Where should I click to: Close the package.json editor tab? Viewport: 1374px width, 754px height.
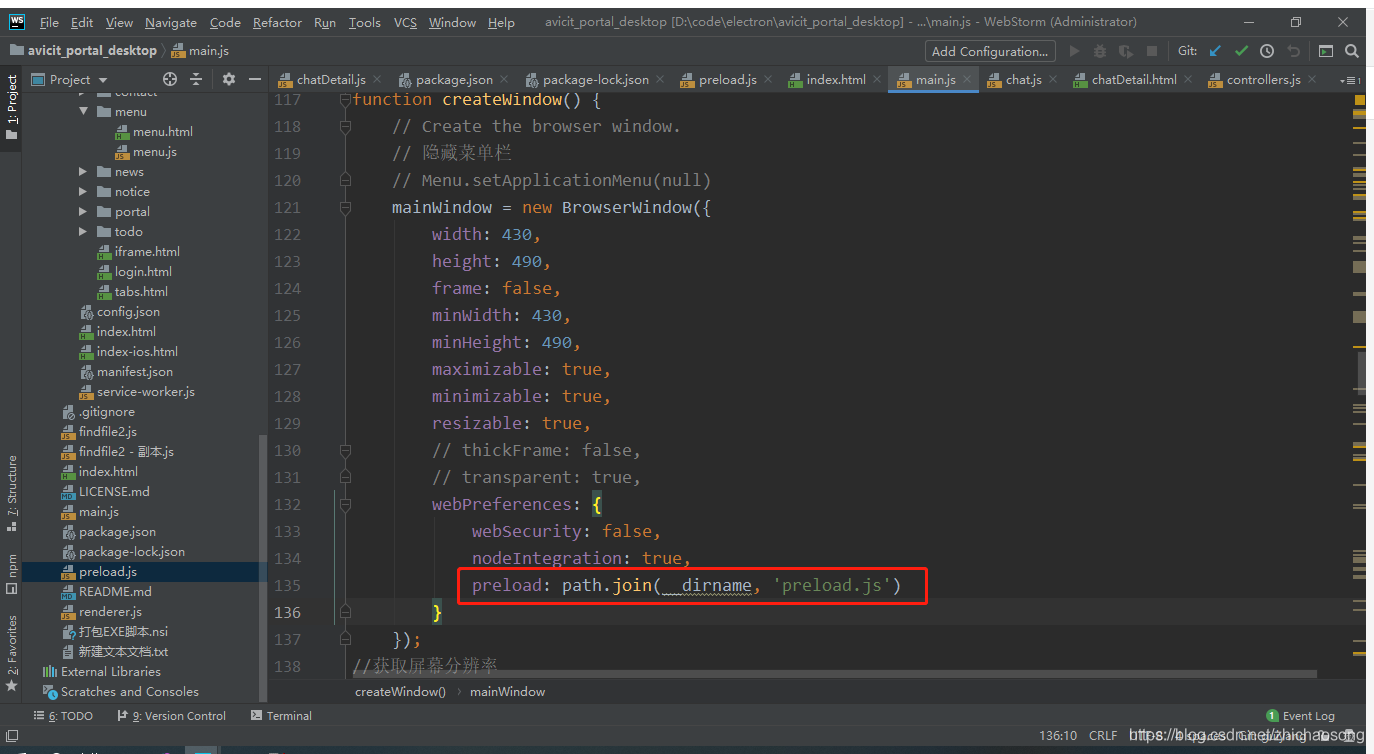click(x=503, y=79)
